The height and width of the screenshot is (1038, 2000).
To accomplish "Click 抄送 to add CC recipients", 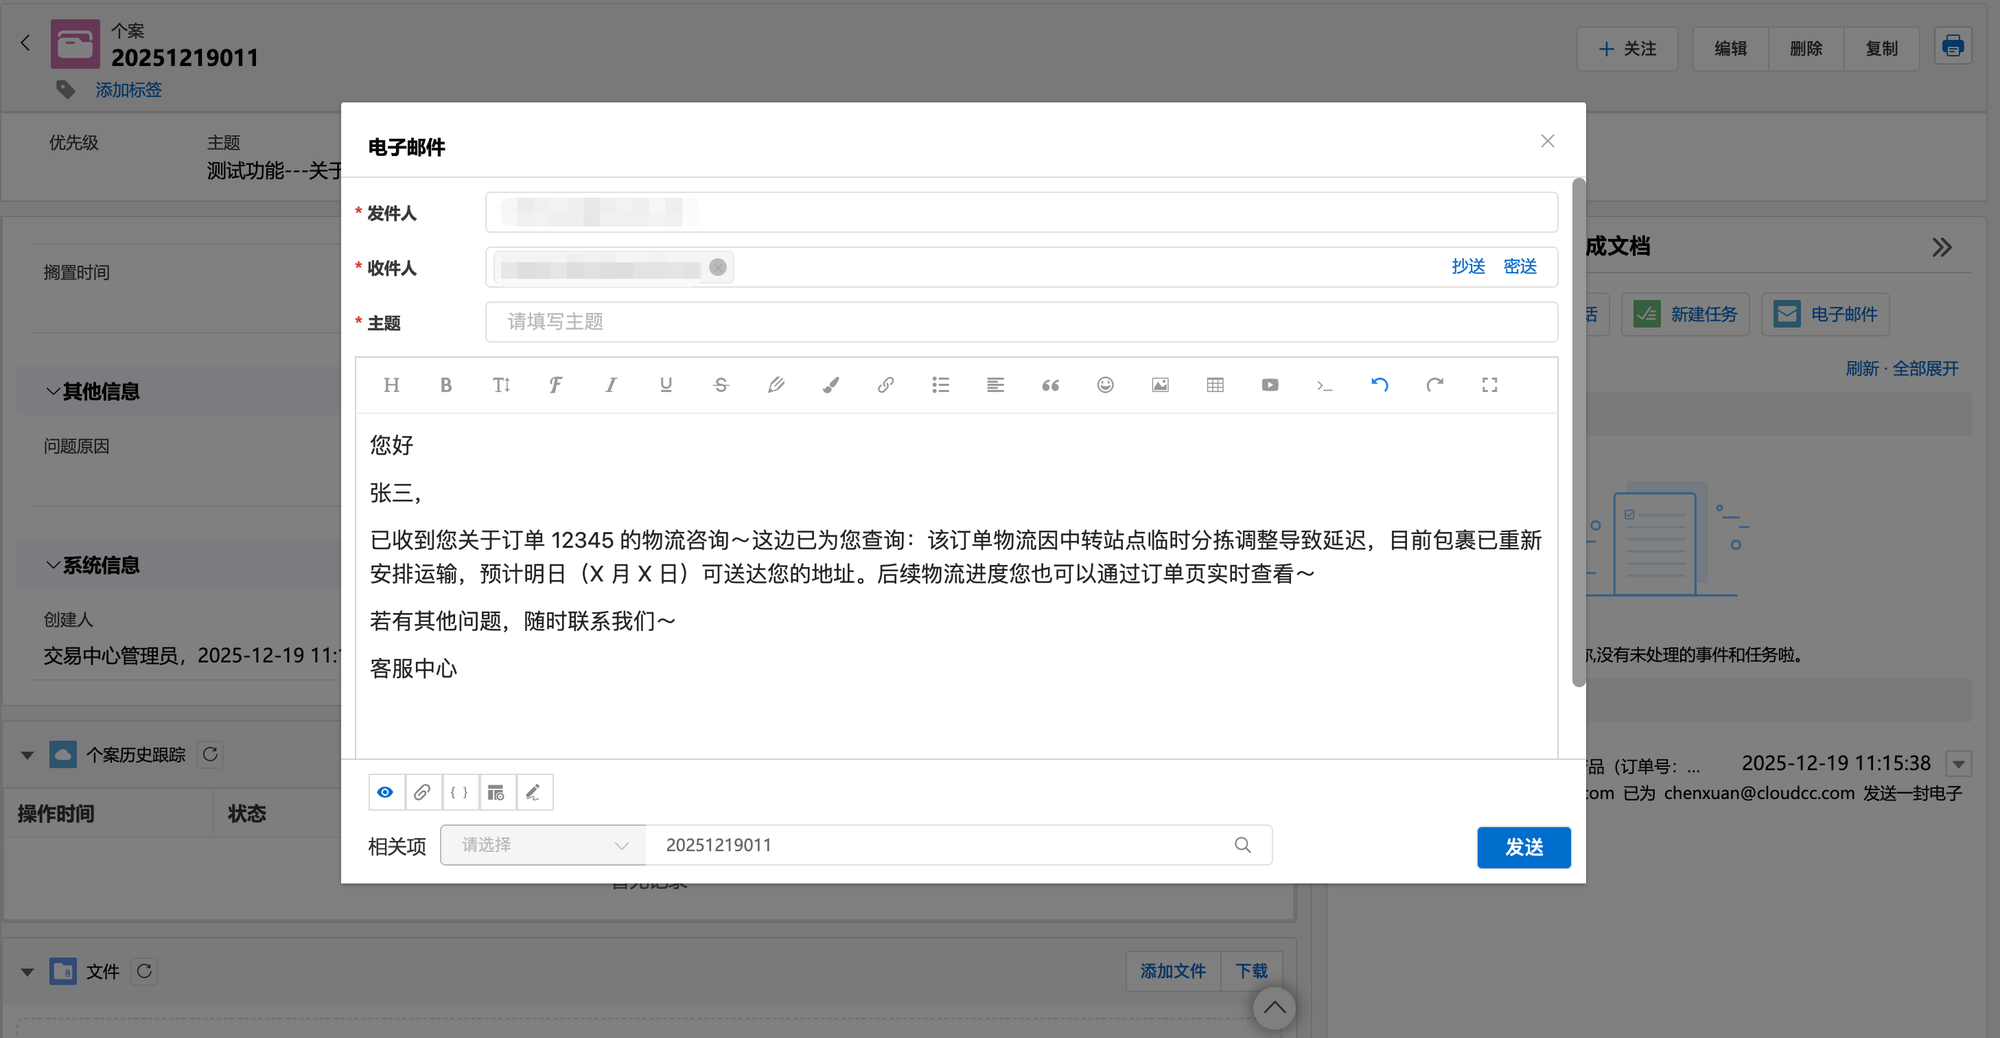I will [1467, 267].
